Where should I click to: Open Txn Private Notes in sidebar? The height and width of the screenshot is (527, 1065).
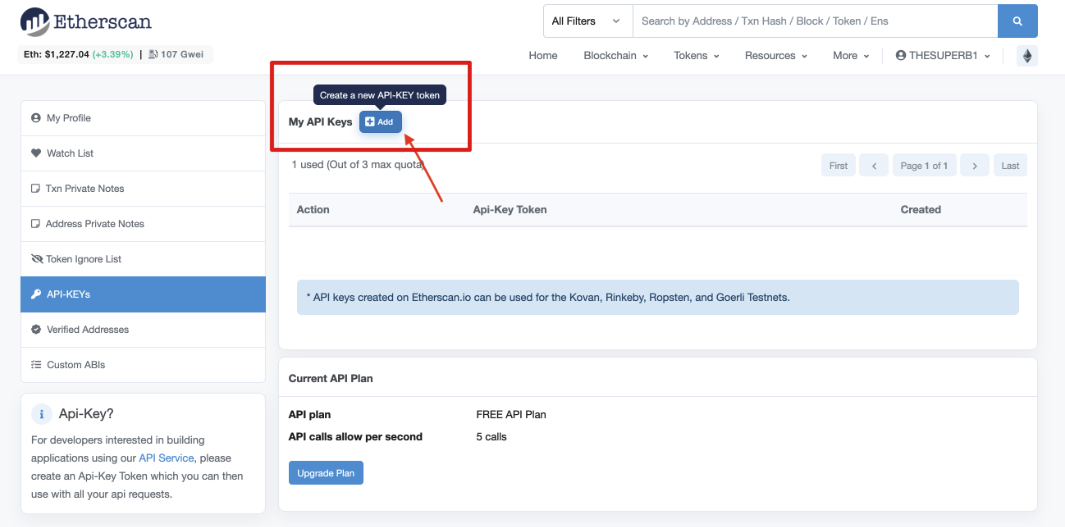point(143,189)
